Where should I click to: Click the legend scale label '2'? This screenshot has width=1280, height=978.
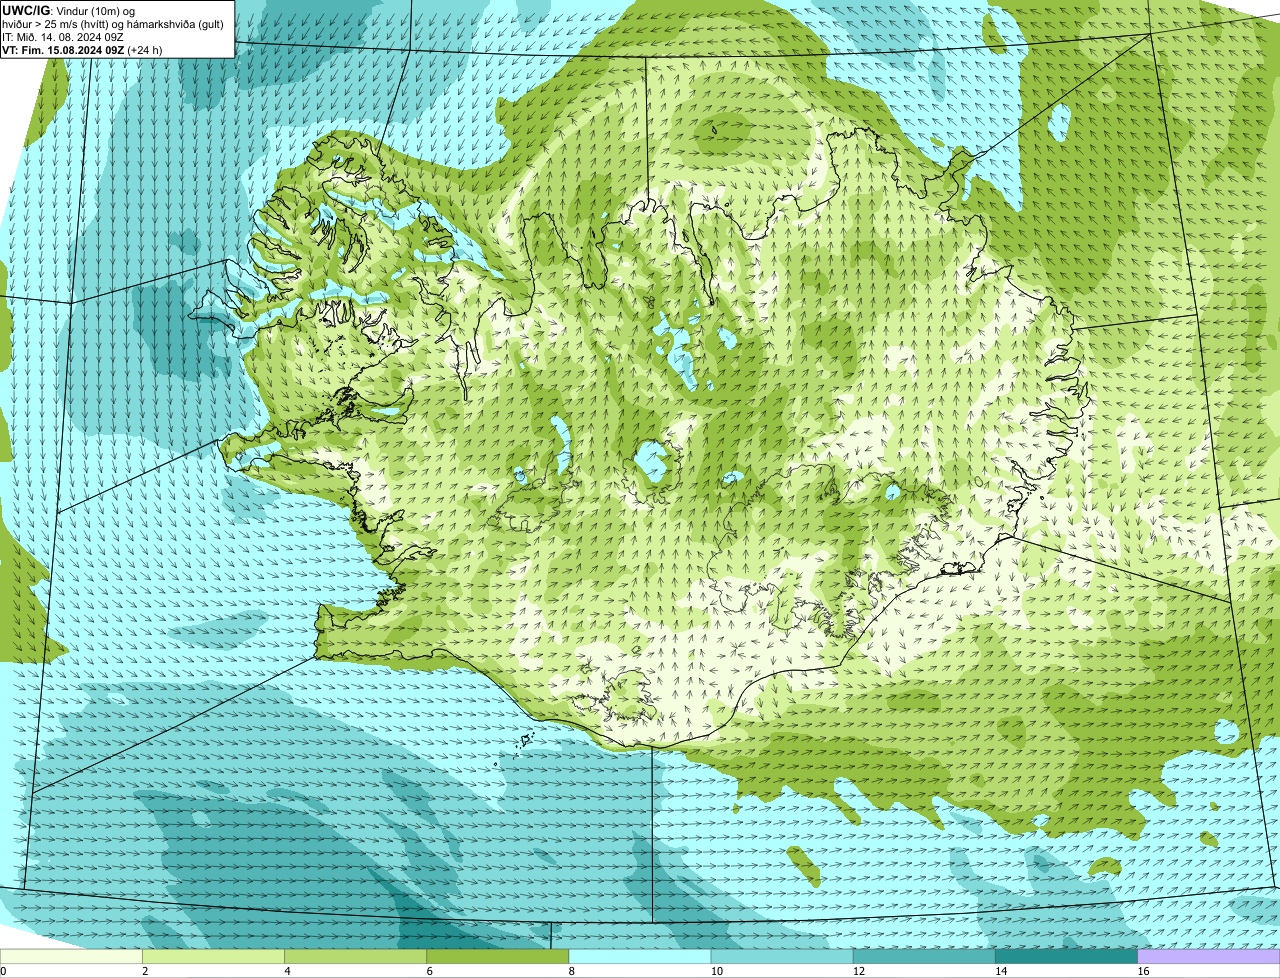tap(145, 971)
